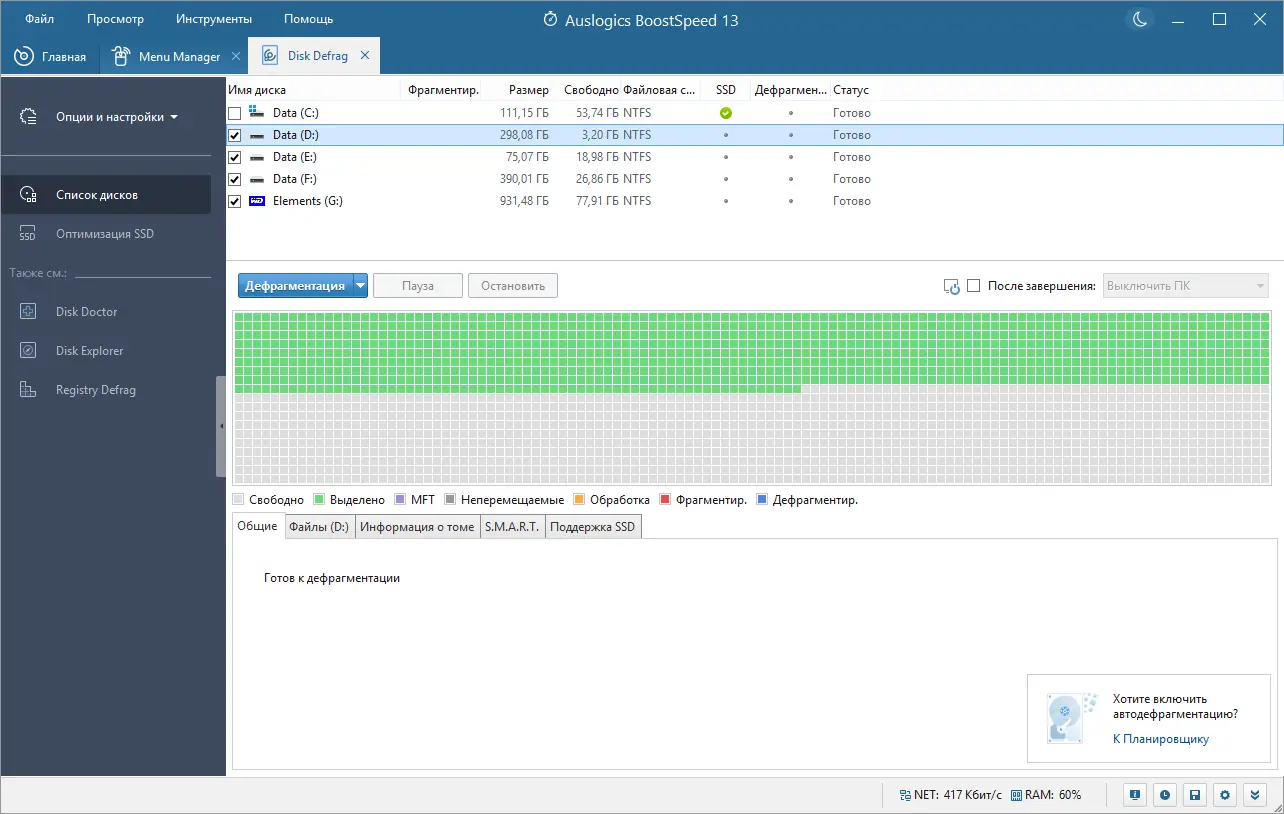Open settings via the status bar gear icon

[x=1224, y=795]
